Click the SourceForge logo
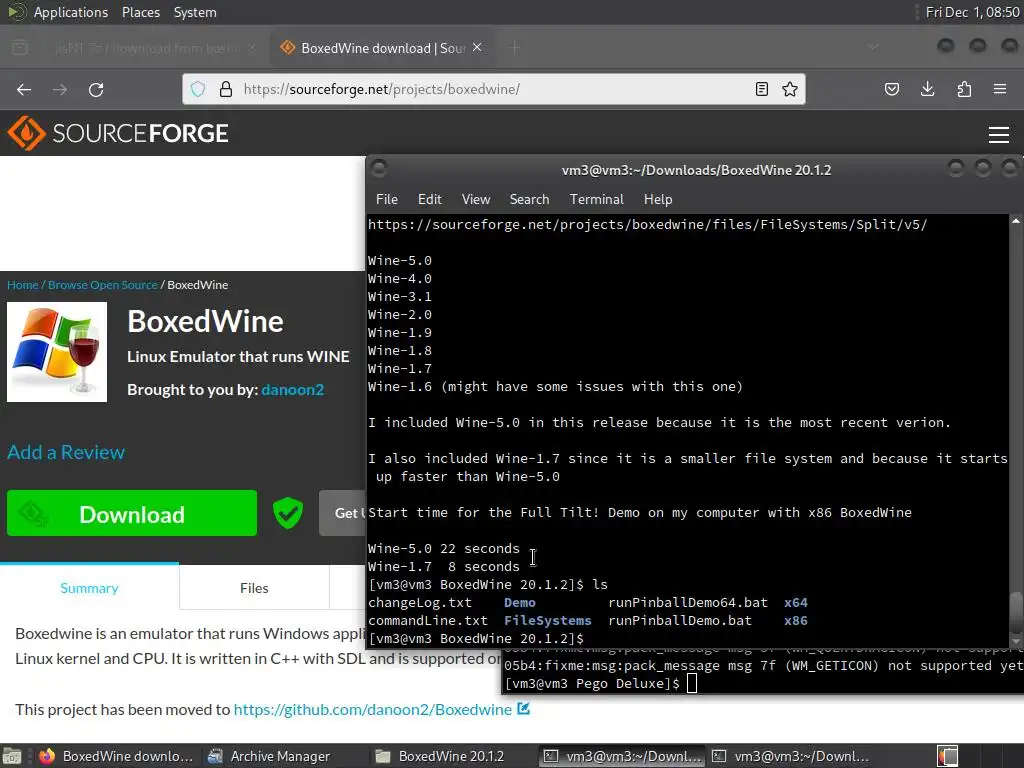1024x768 pixels. pos(118,133)
